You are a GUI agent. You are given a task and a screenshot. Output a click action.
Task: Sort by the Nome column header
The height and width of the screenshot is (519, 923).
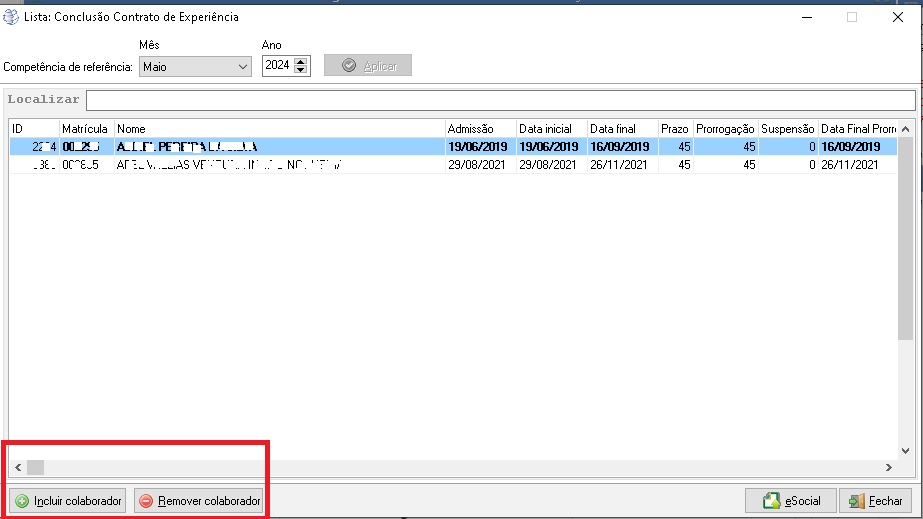coord(279,129)
